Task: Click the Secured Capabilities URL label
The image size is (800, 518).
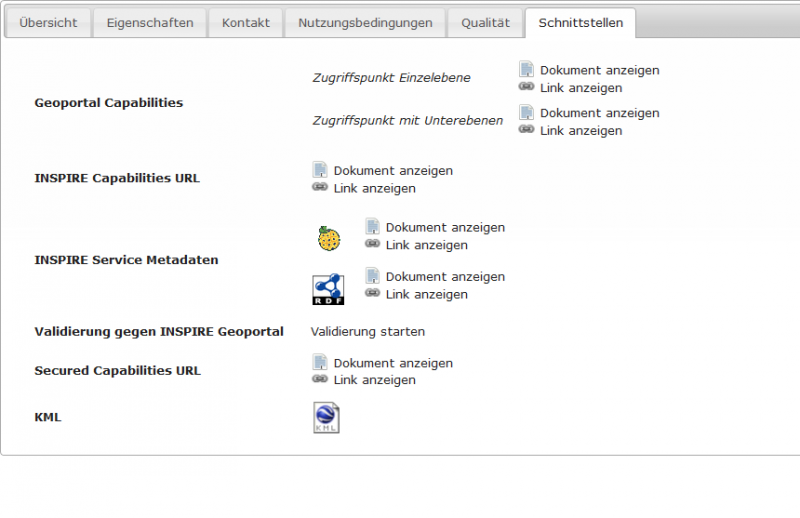Action: 117,371
